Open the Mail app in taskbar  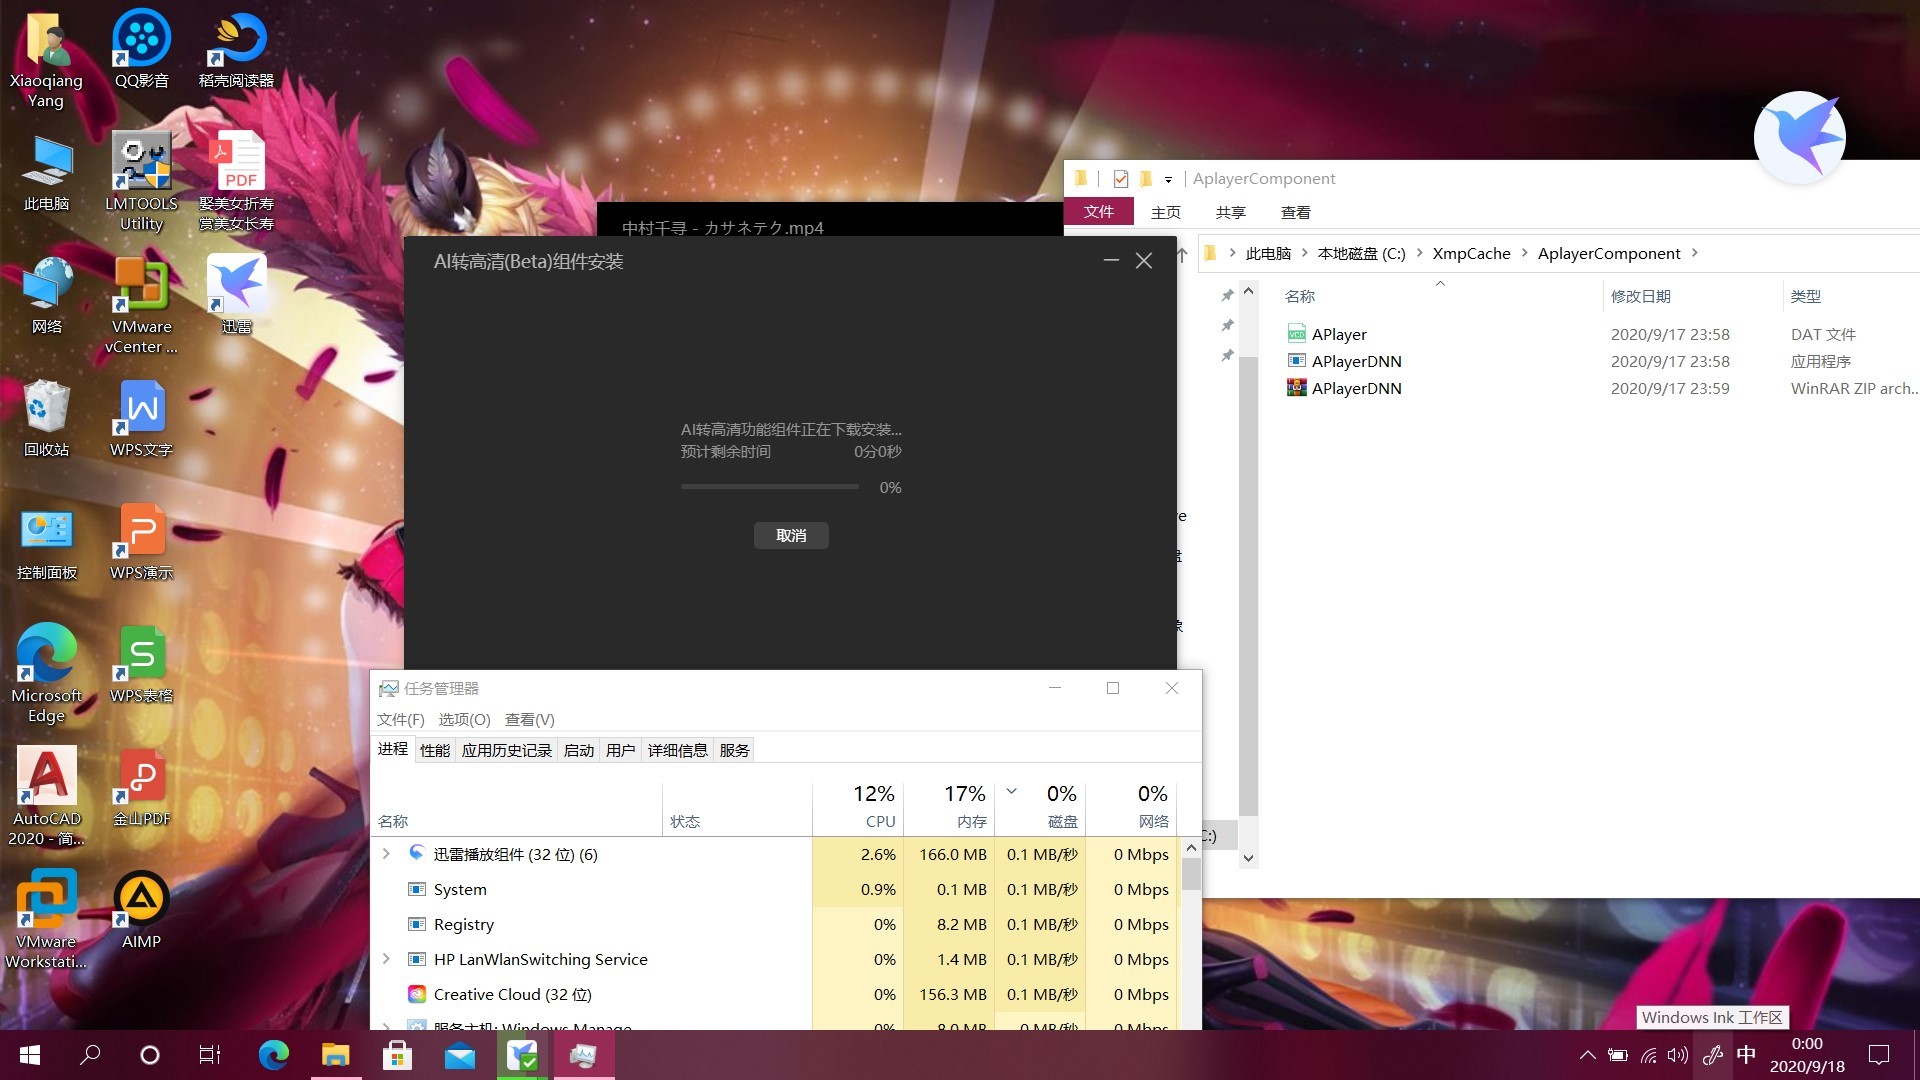(x=460, y=1055)
